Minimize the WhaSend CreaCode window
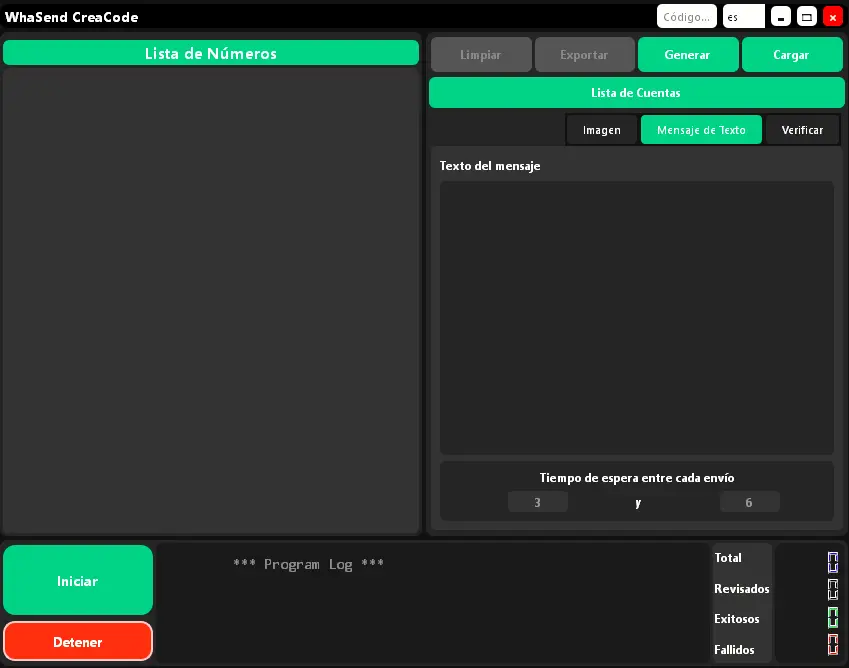Screen dimensions: 849x668 781,16
